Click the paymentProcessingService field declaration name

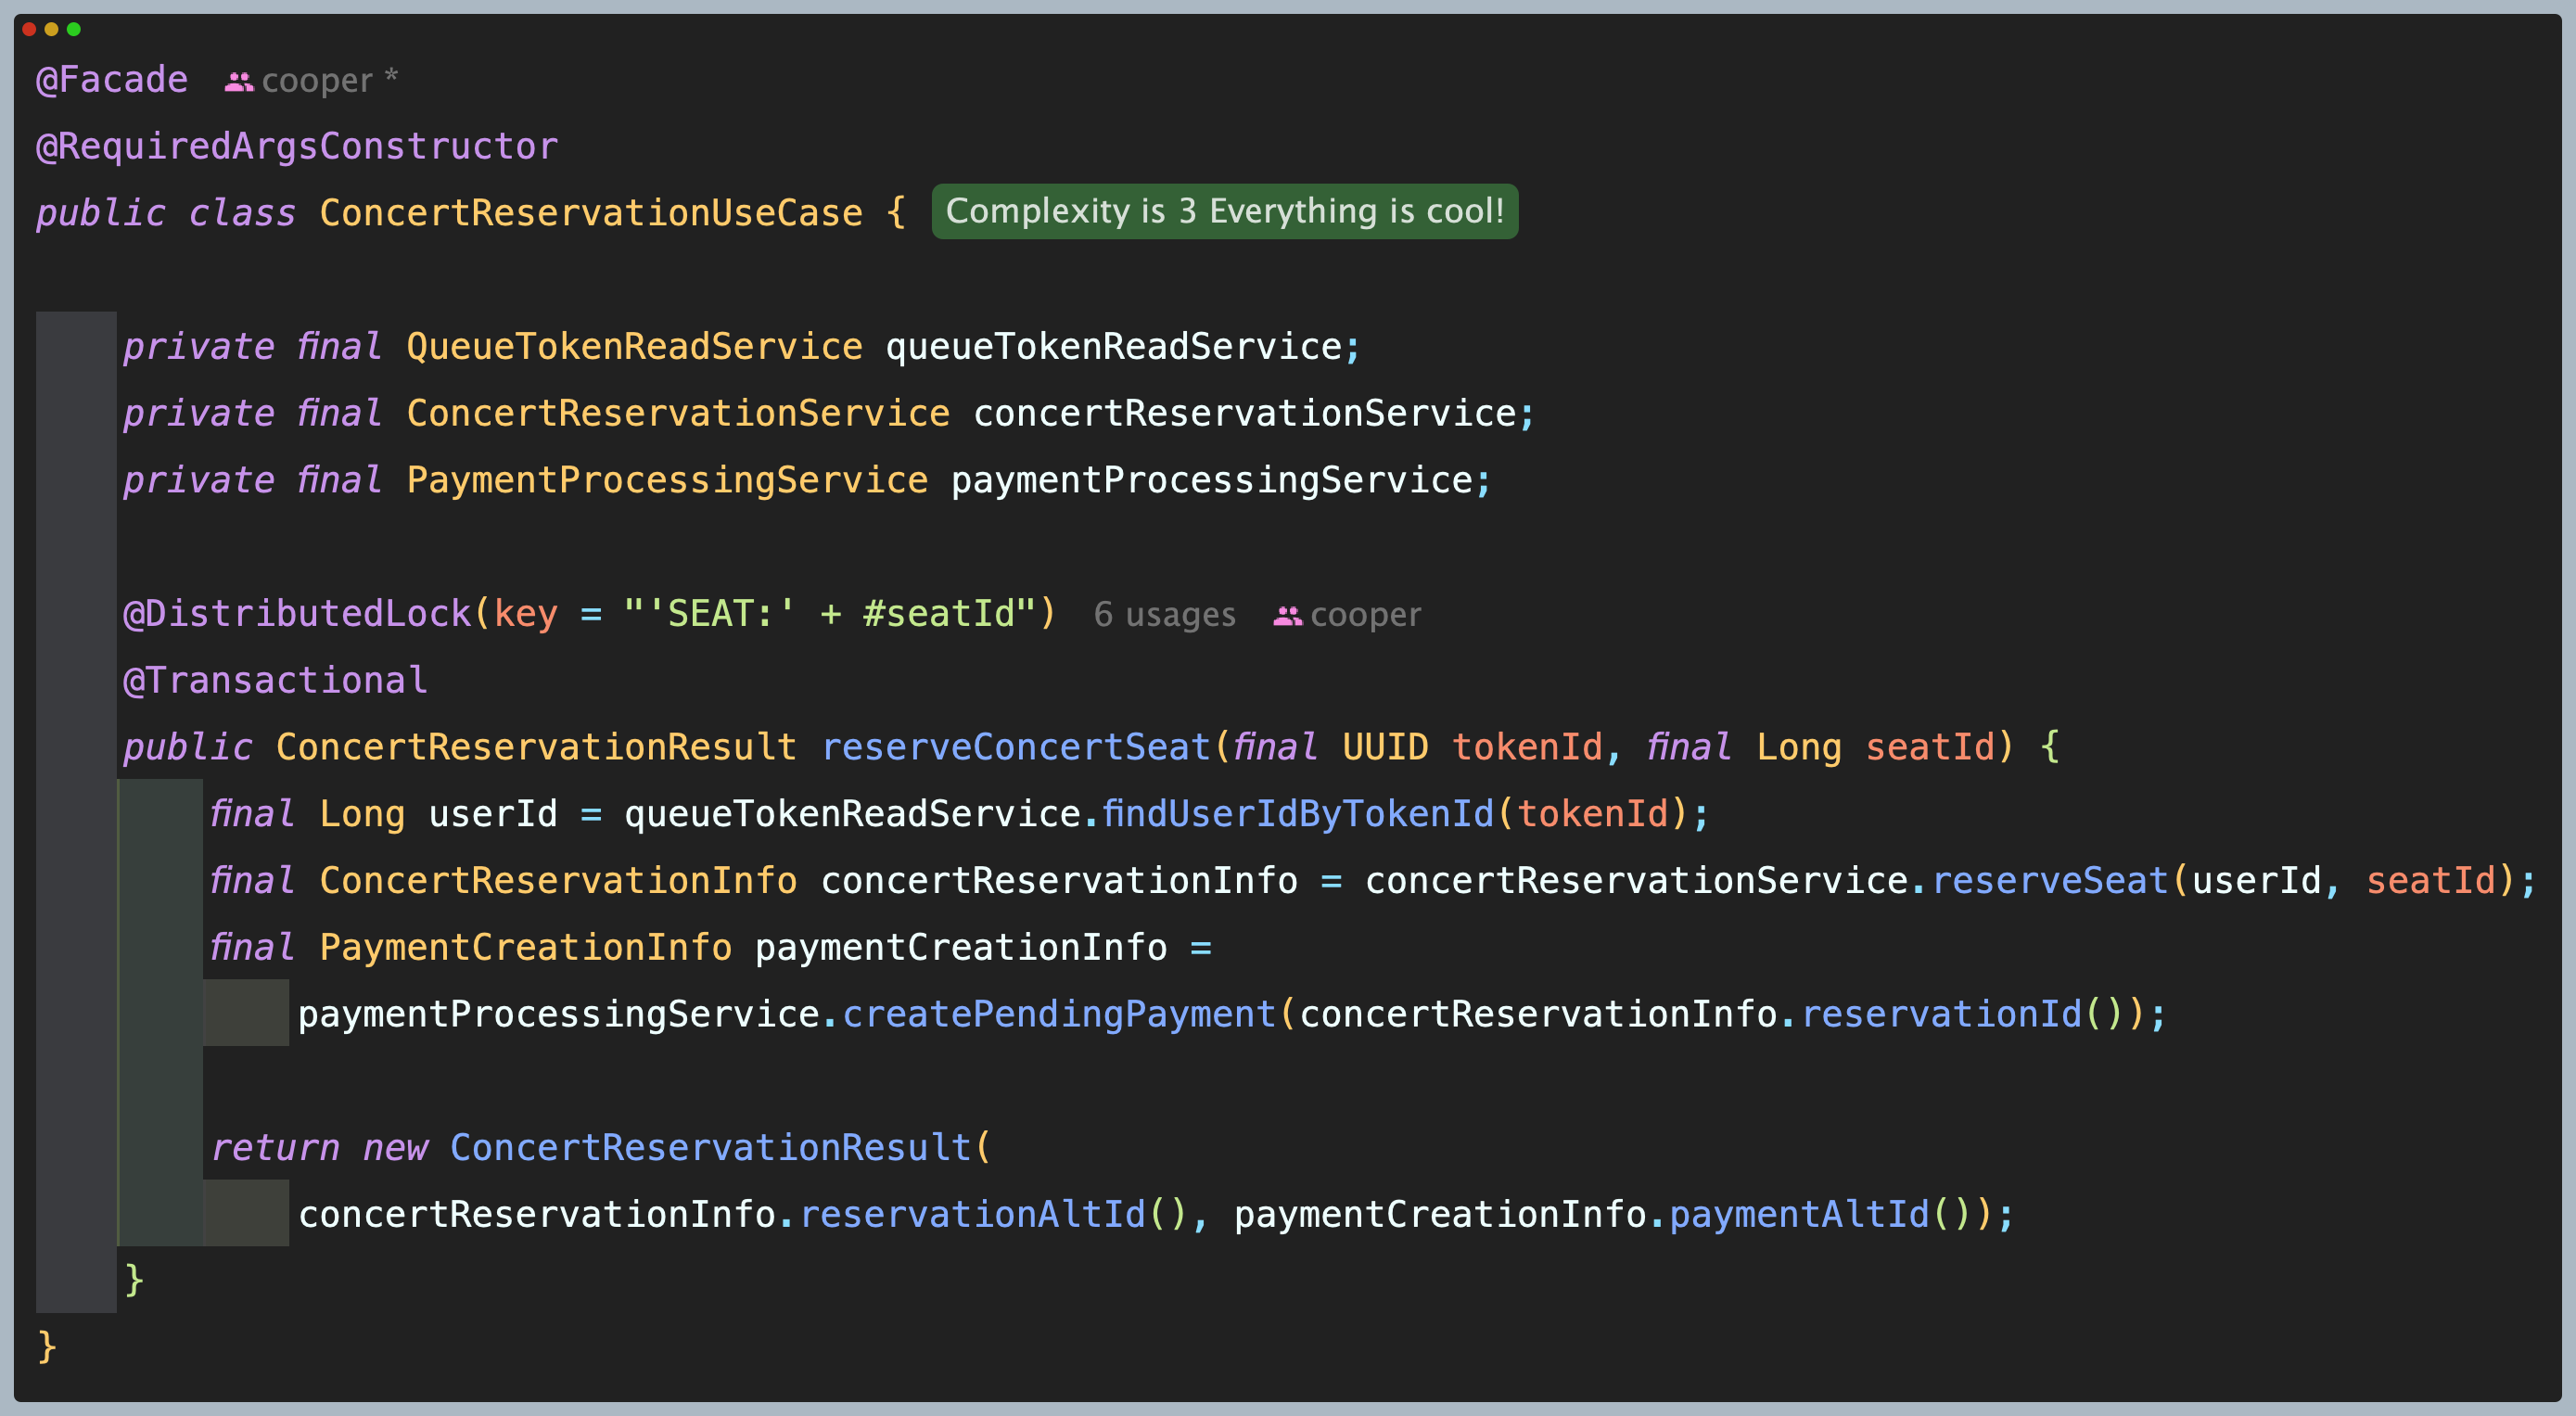point(1212,480)
